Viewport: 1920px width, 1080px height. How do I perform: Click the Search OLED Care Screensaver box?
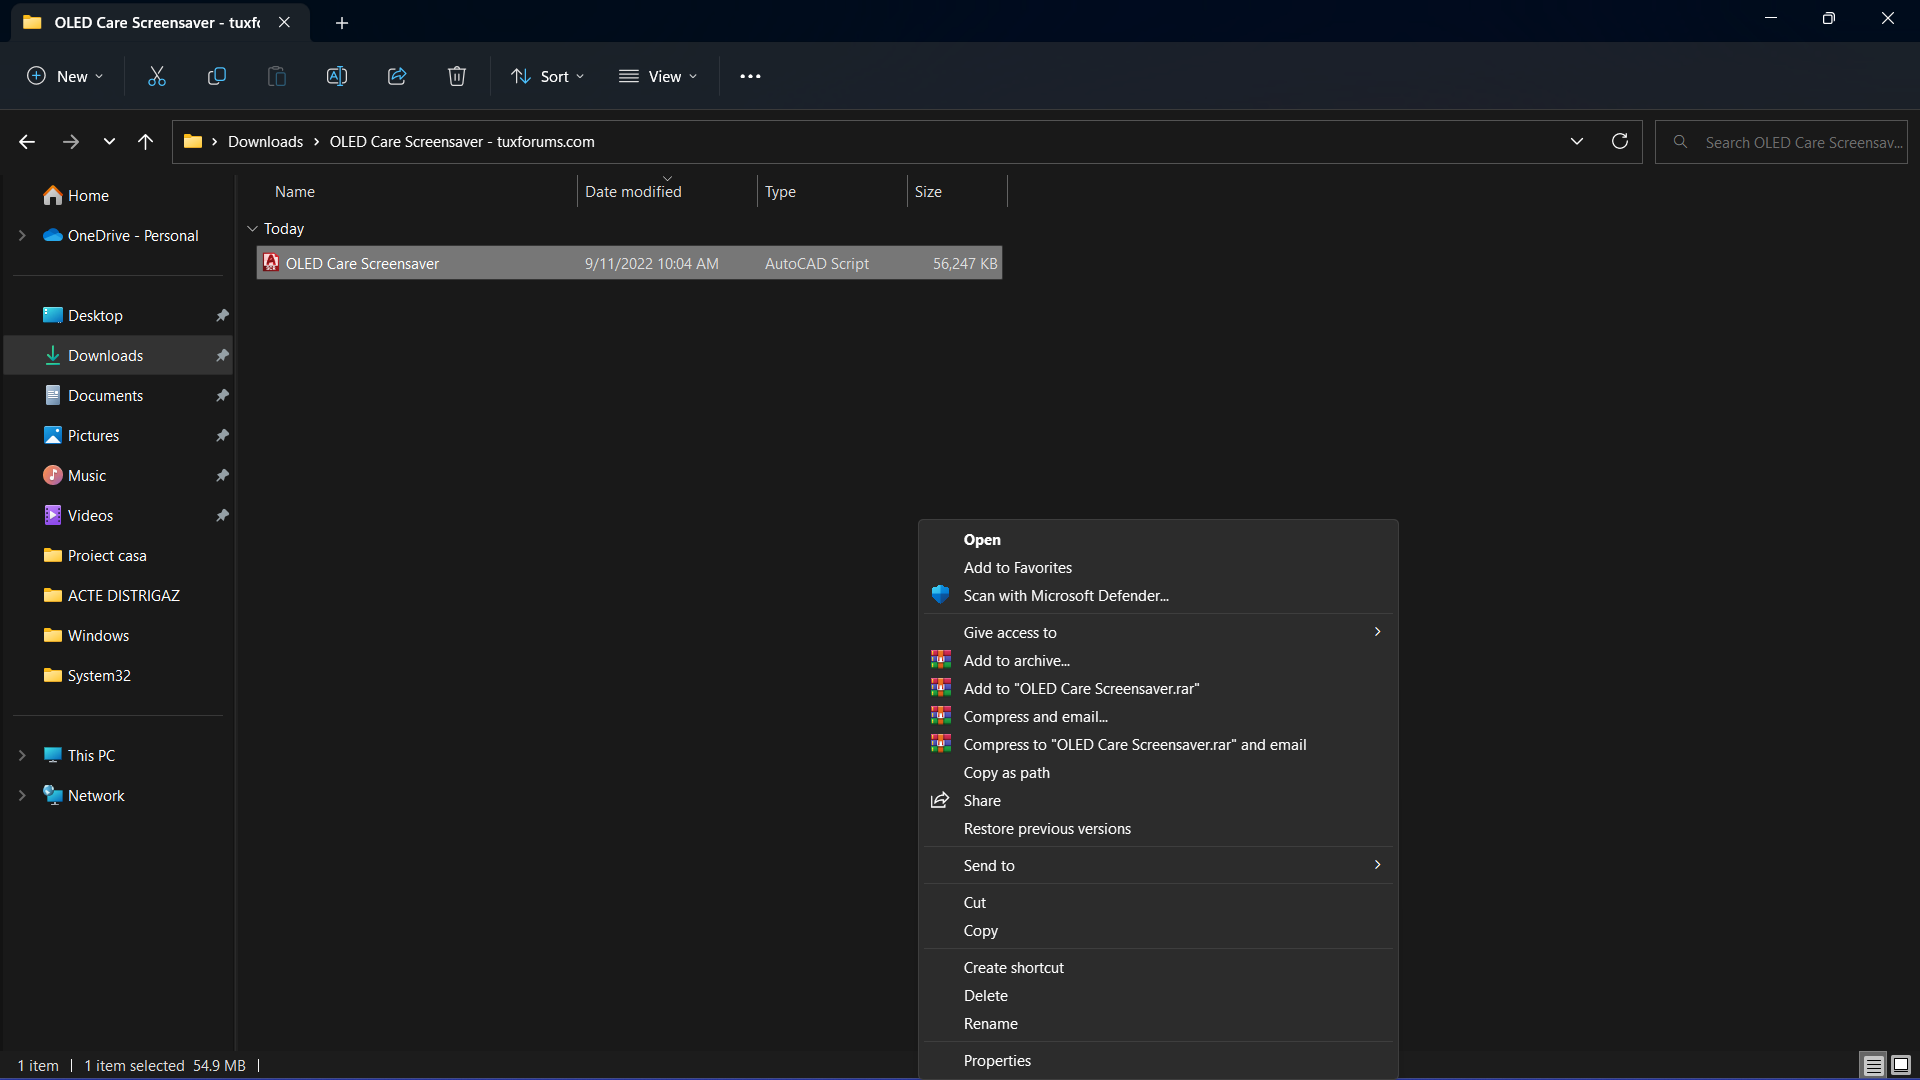point(1781,142)
